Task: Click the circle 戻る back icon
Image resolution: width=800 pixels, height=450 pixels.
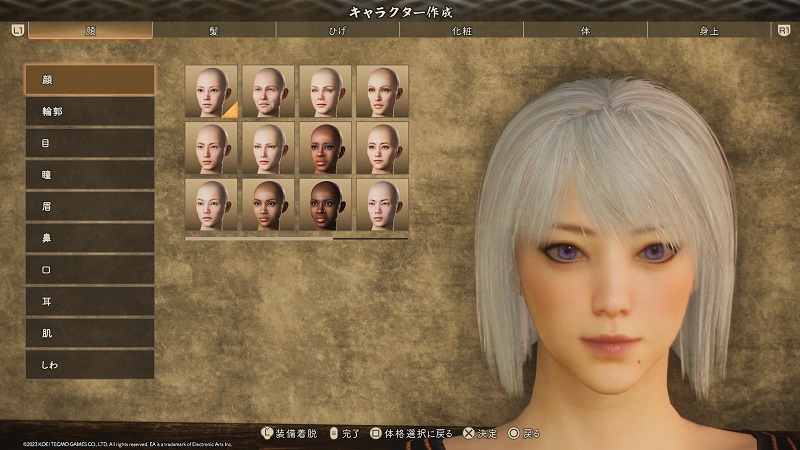Action: coord(514,434)
